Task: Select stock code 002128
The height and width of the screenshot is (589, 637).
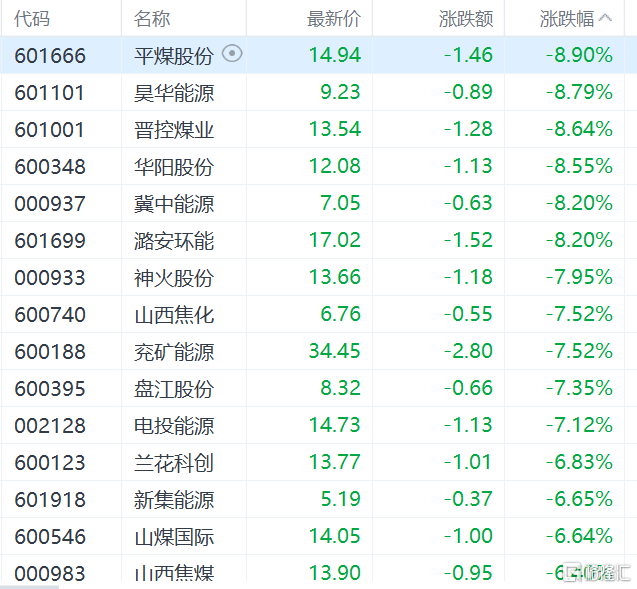Action: tap(50, 425)
